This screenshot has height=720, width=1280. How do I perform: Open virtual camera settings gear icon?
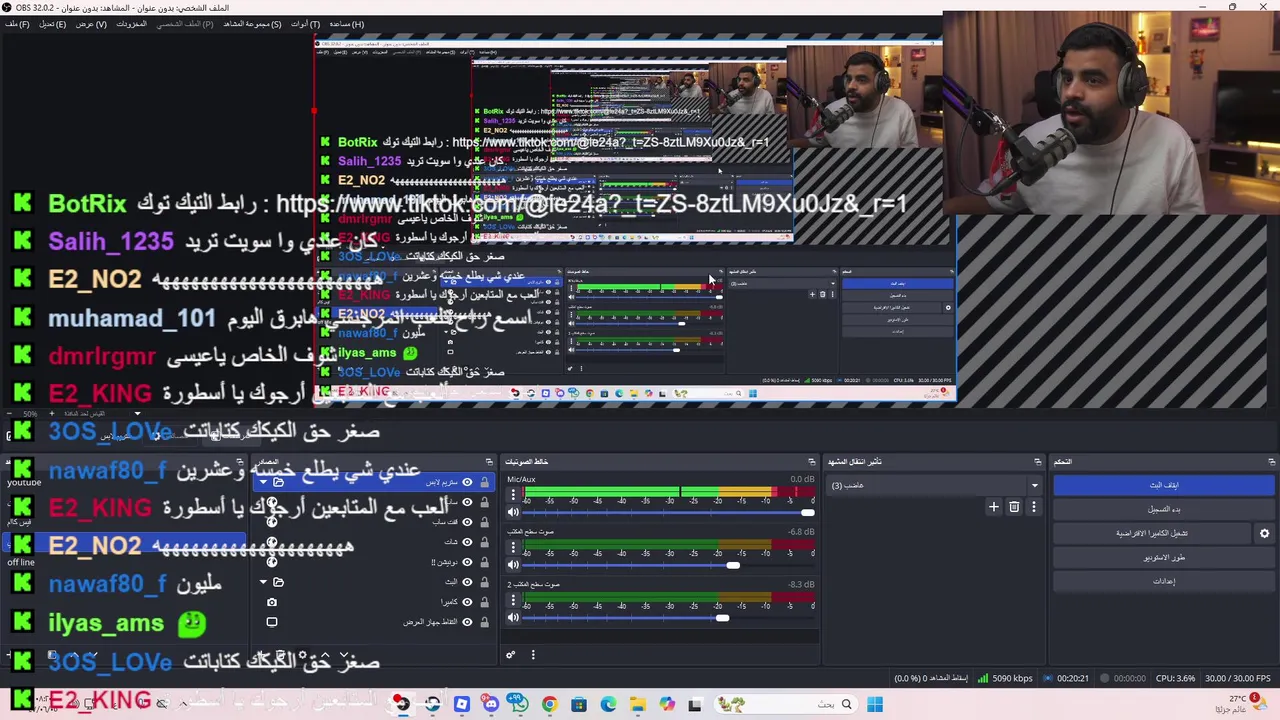click(1264, 533)
